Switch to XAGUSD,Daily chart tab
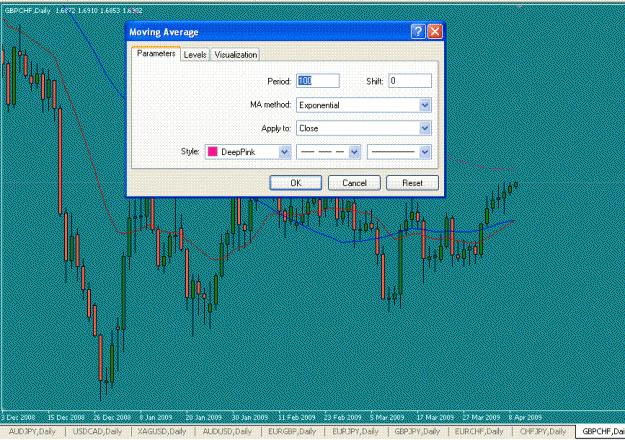 coord(162,432)
